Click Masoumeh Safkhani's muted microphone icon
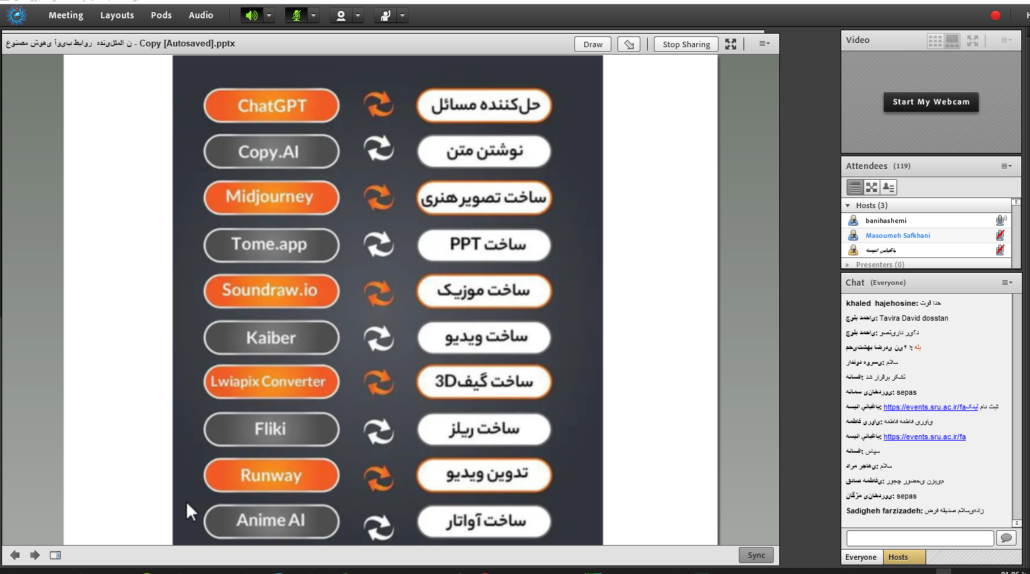Image resolution: width=1030 pixels, height=574 pixels. pyautogui.click(x=1000, y=235)
